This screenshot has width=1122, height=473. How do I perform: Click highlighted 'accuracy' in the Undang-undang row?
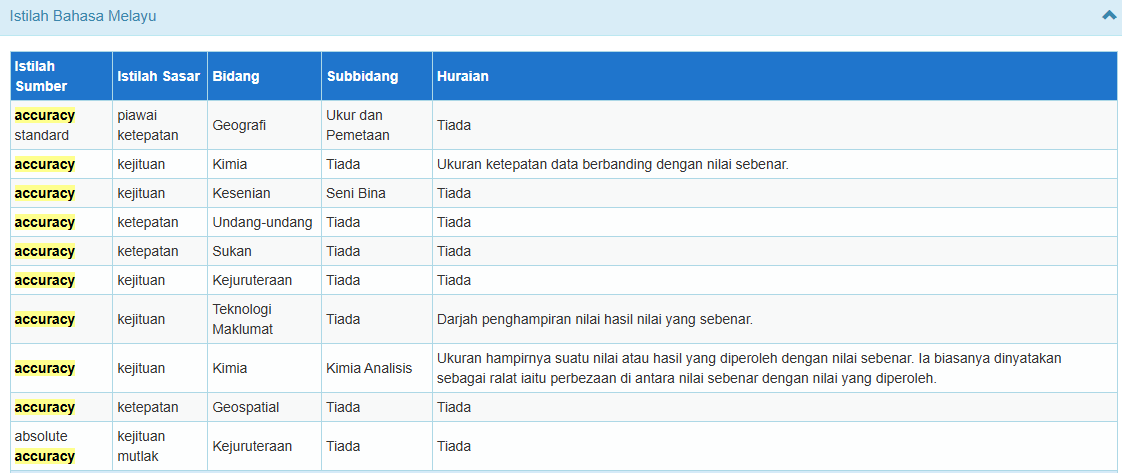(44, 223)
